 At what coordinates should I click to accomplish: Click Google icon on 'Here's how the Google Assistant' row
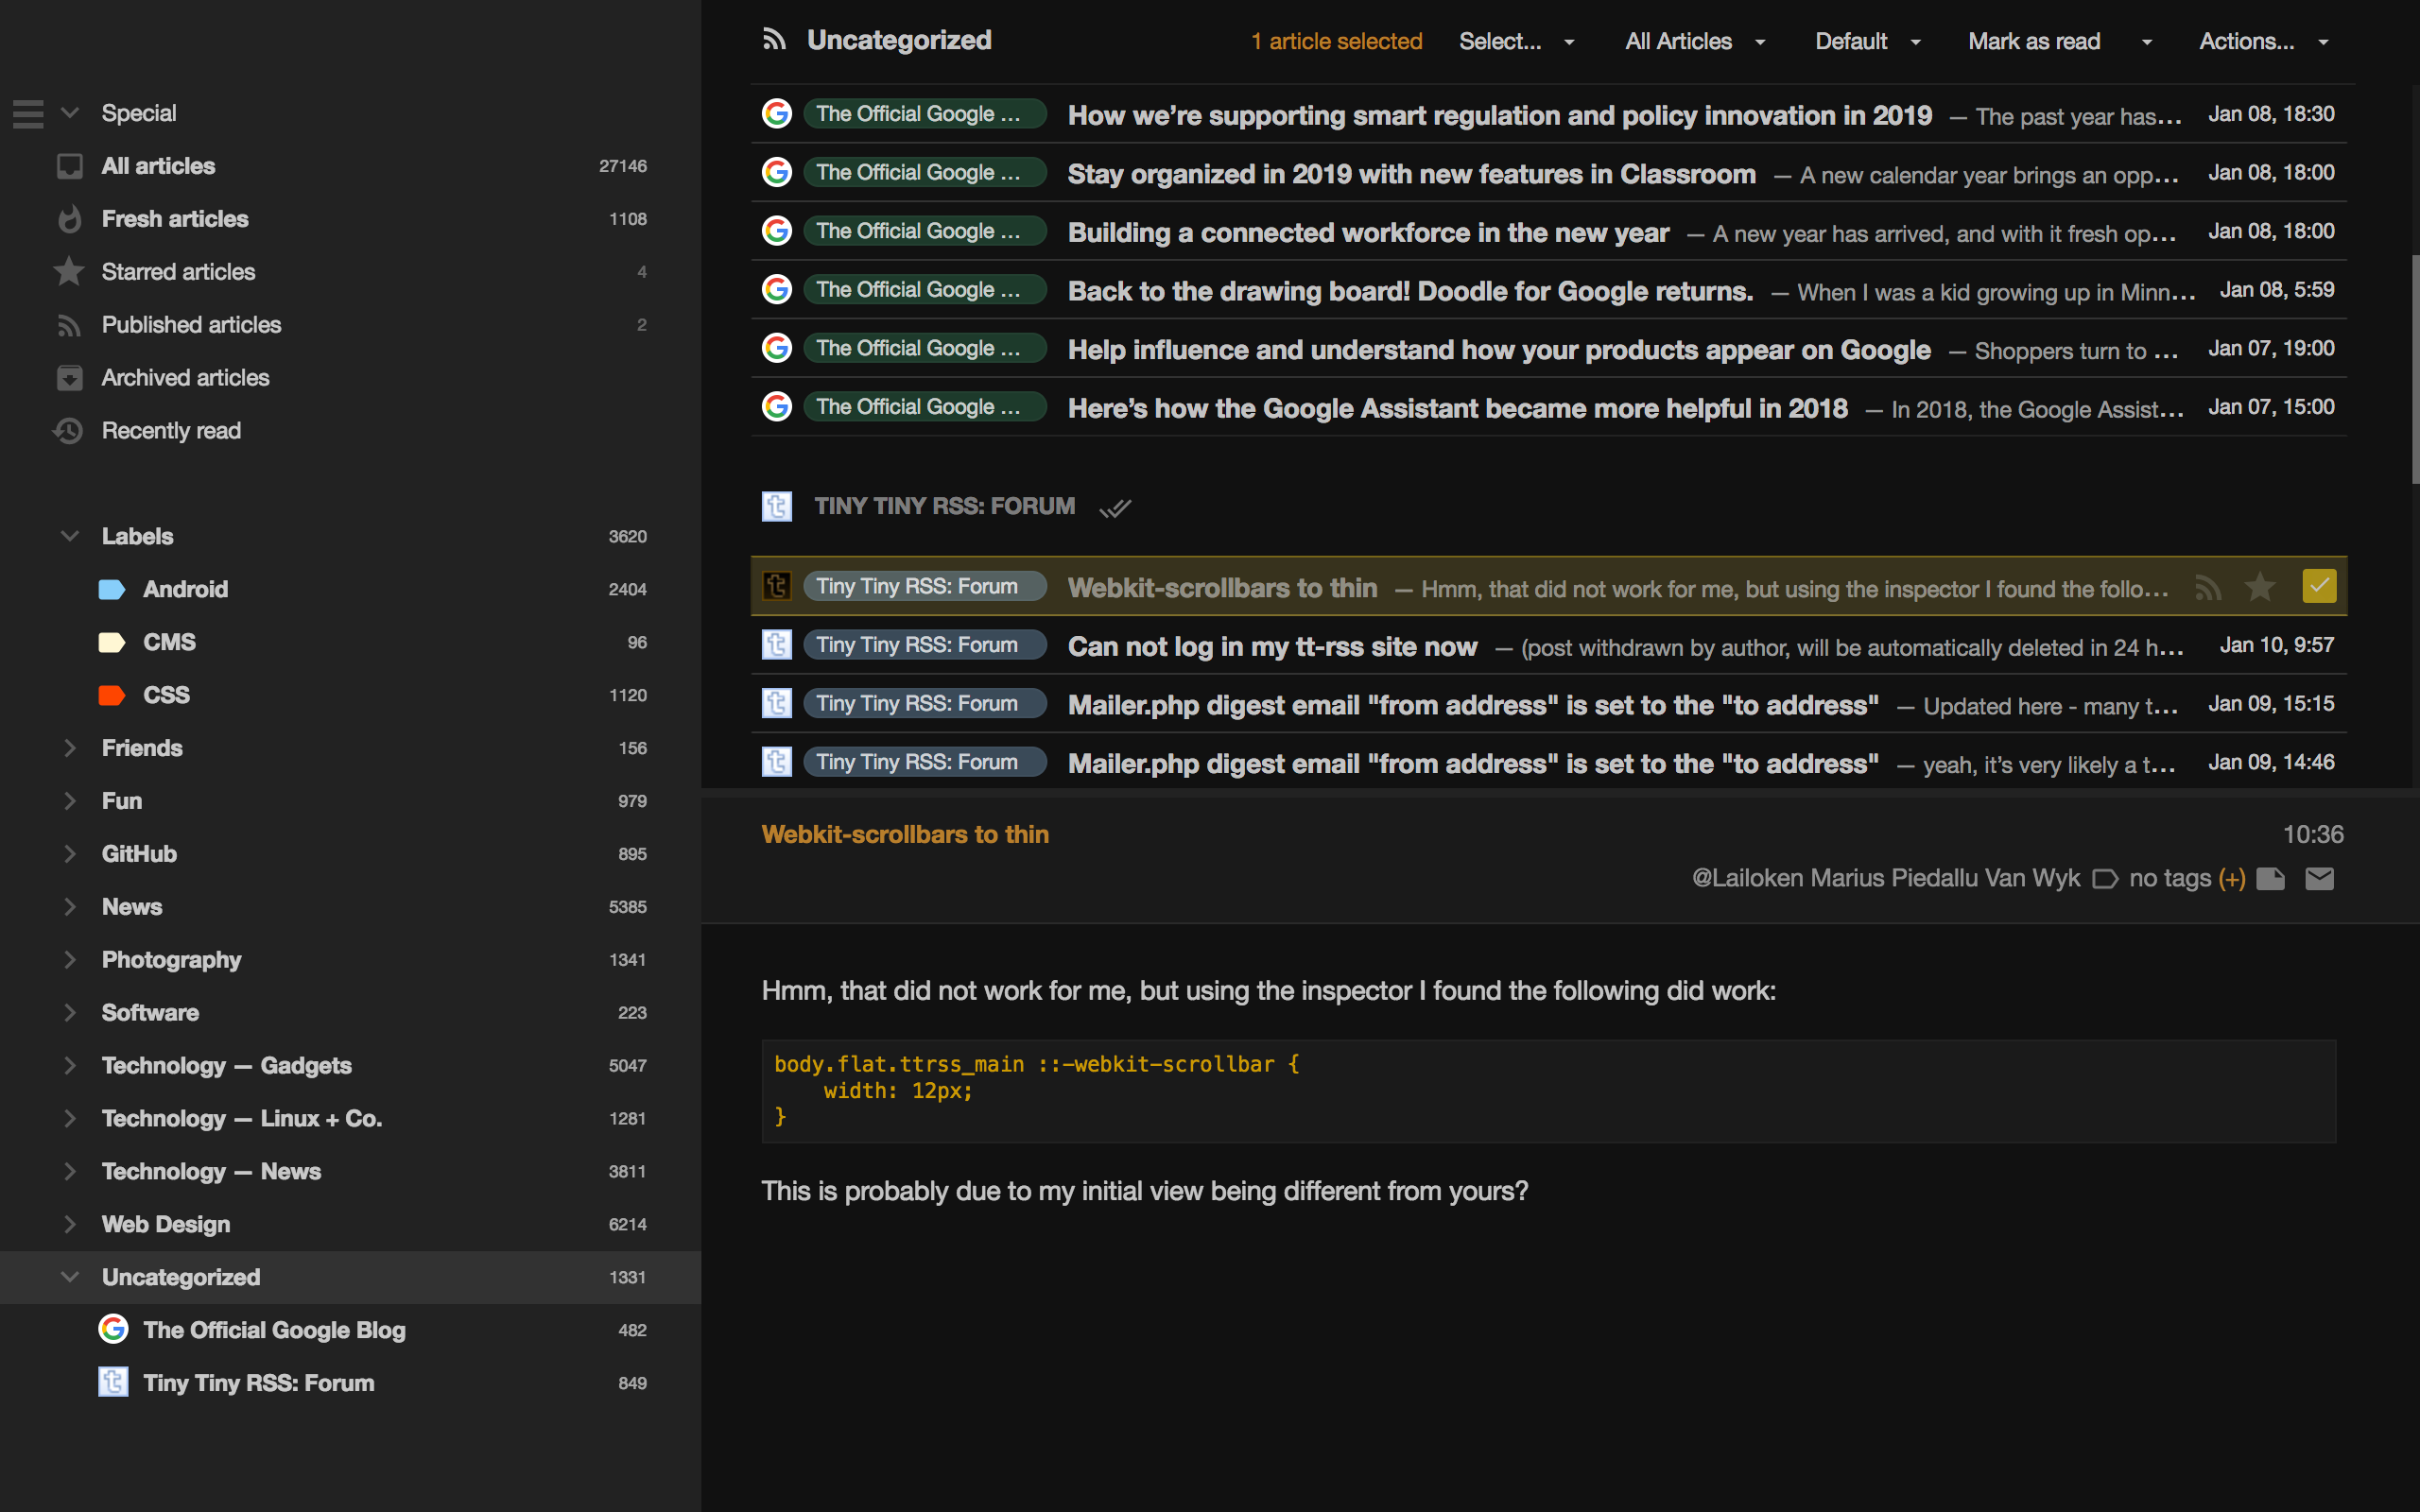[x=777, y=407]
